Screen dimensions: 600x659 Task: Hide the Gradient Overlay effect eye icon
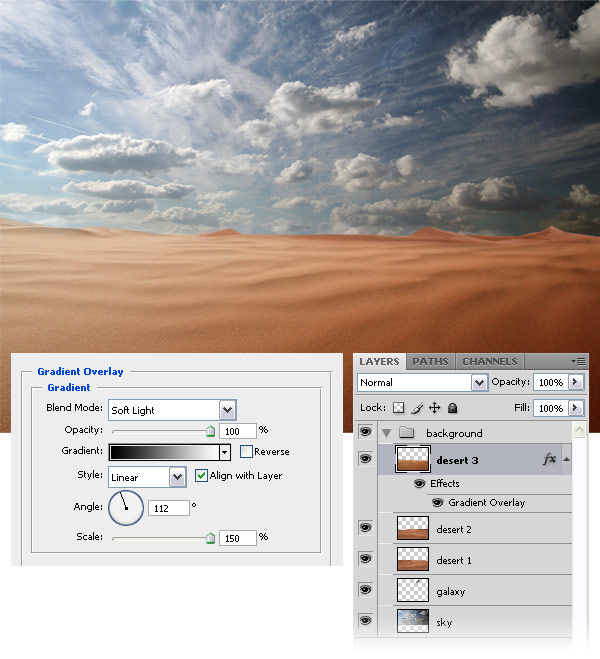click(437, 503)
